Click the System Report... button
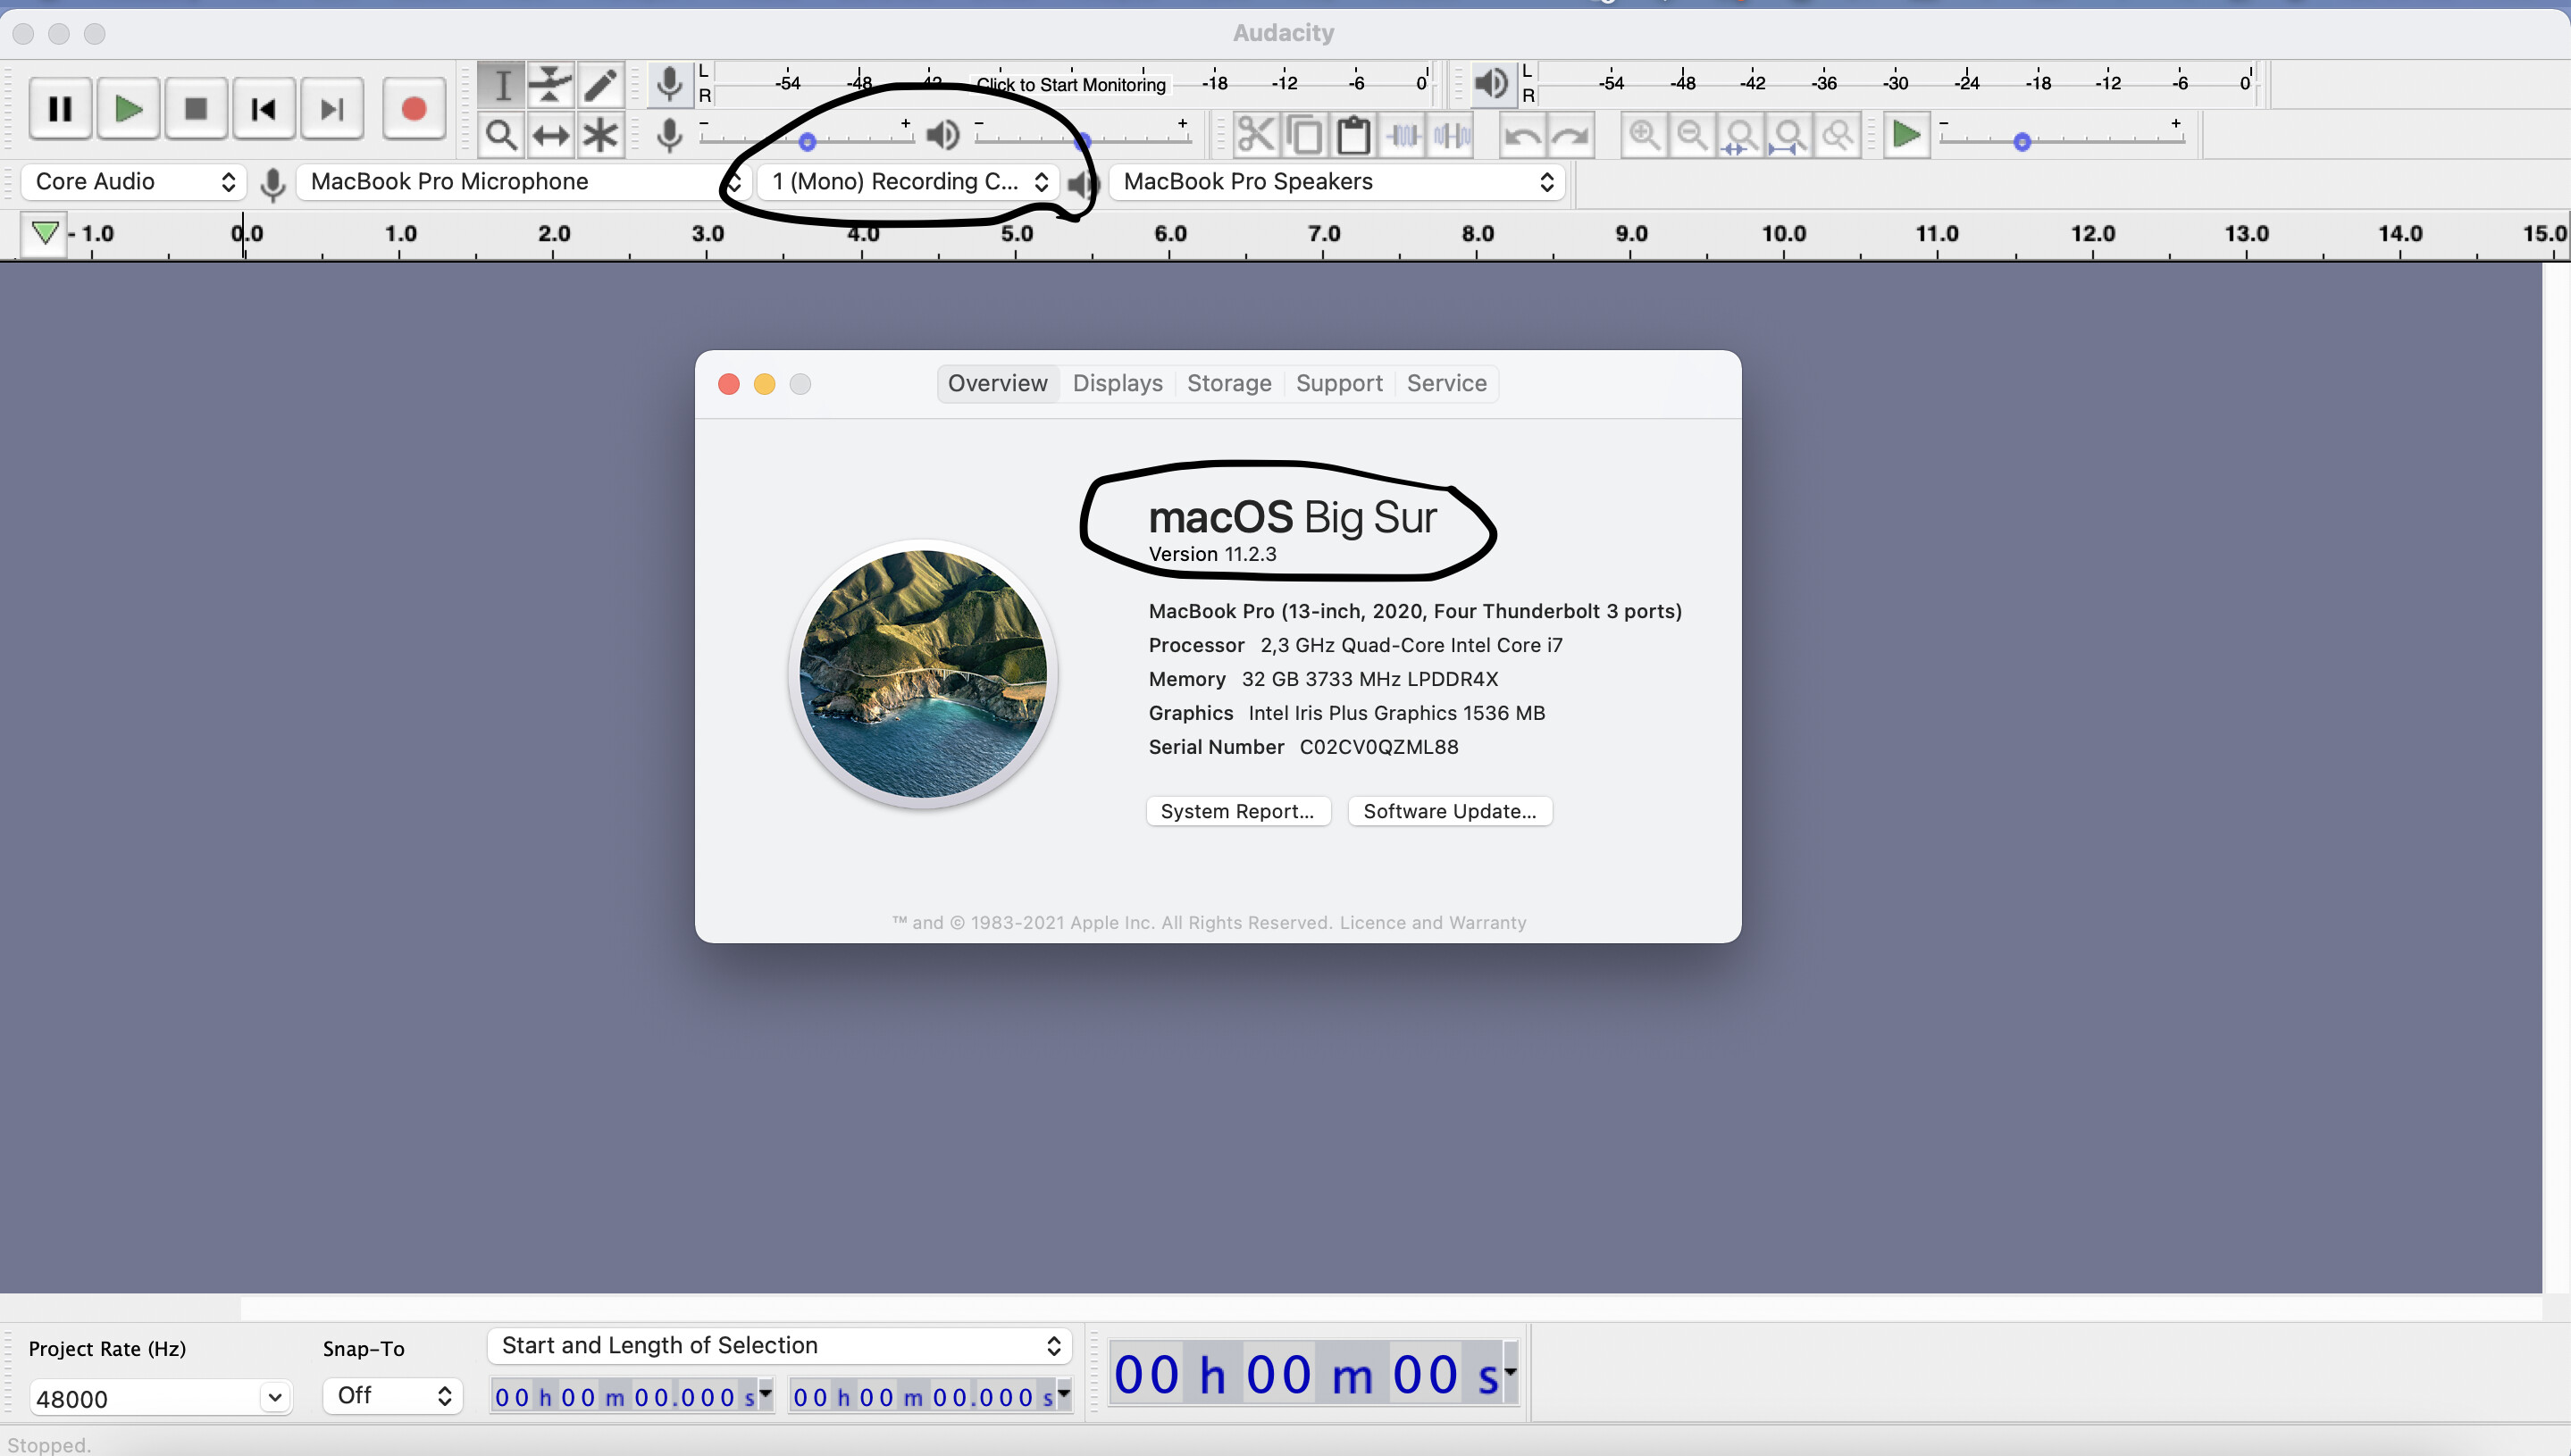Image resolution: width=2571 pixels, height=1456 pixels. (1238, 811)
